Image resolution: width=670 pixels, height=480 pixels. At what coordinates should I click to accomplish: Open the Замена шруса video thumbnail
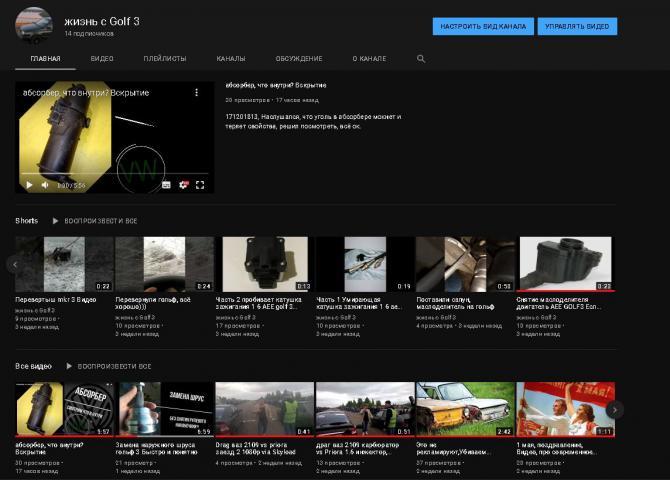click(x=165, y=409)
